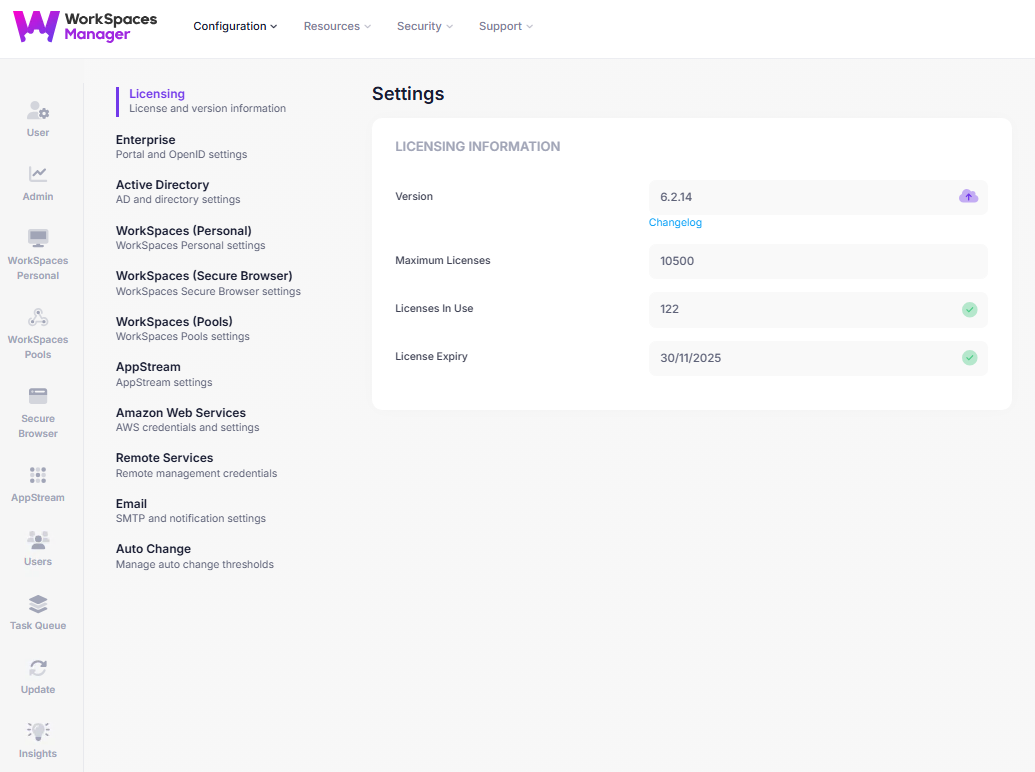This screenshot has width=1035, height=772.
Task: Click the cloud upload icon beside Version
Action: coord(968,197)
